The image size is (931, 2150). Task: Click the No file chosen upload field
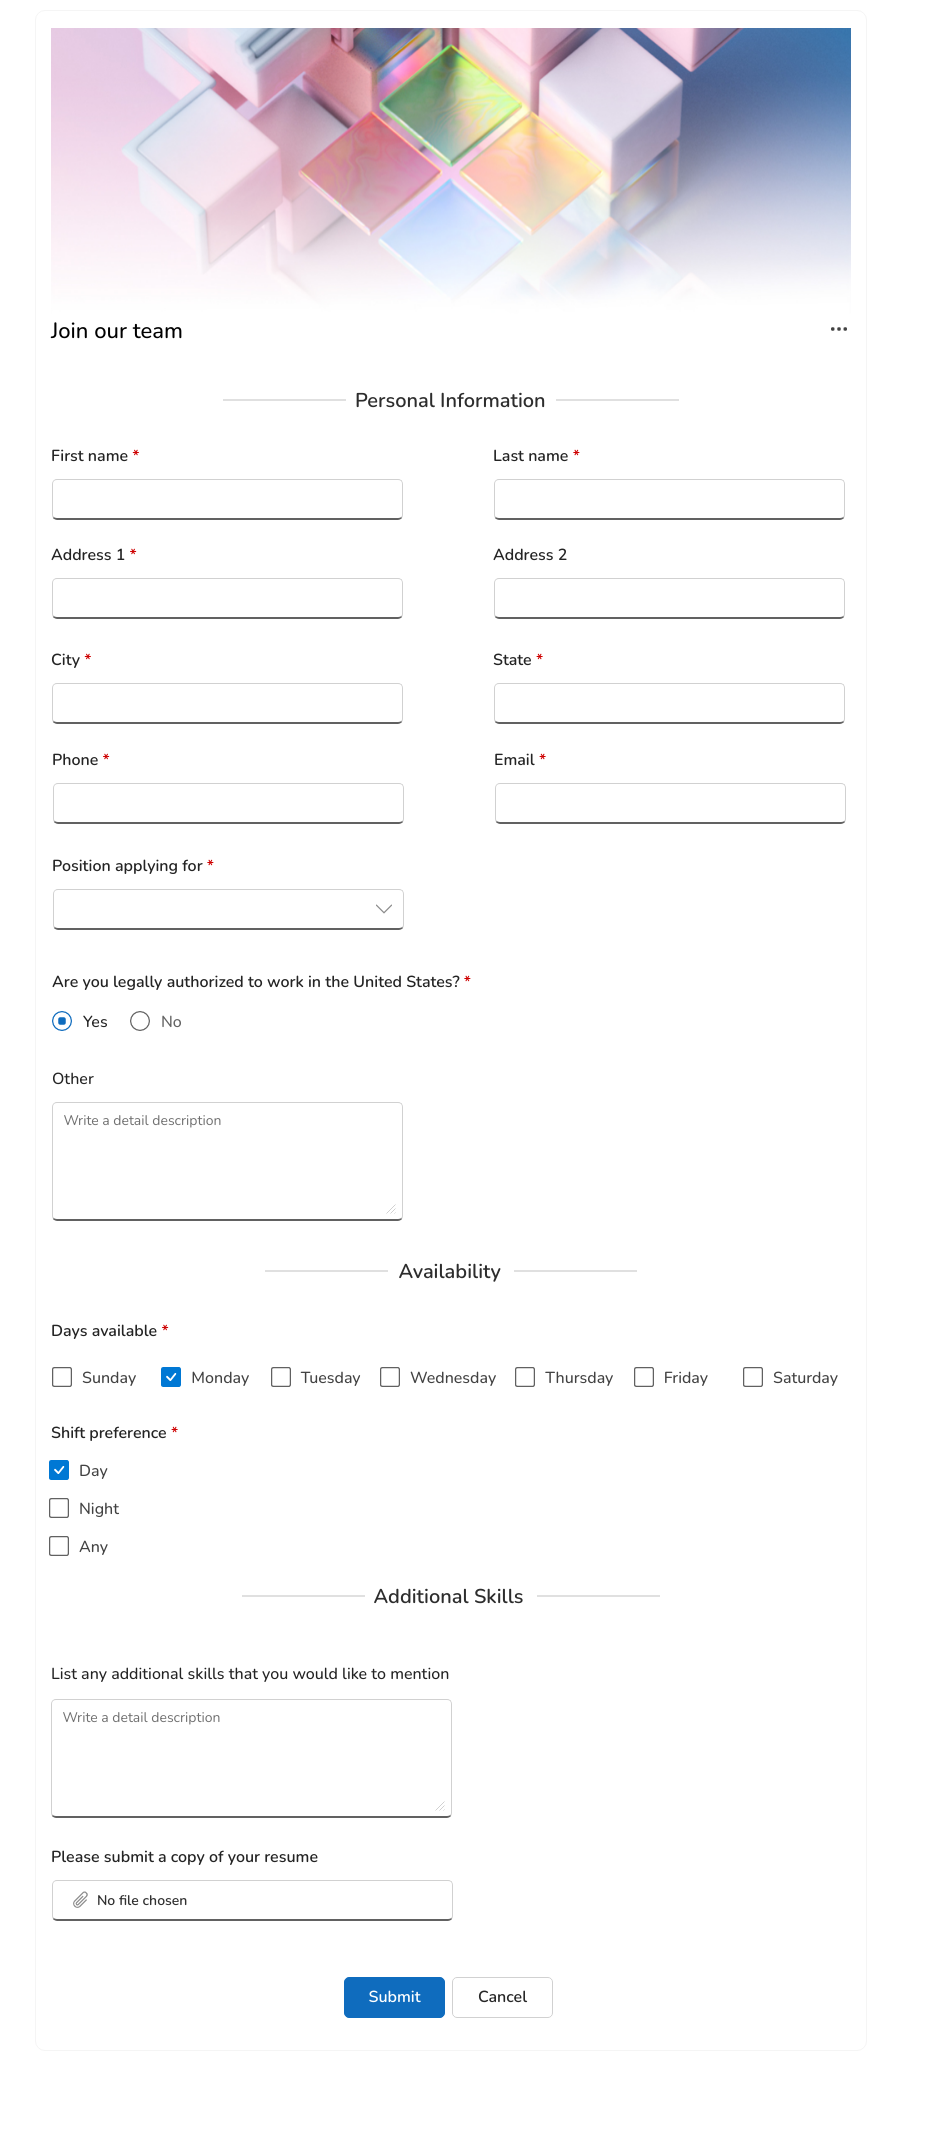(251, 1899)
